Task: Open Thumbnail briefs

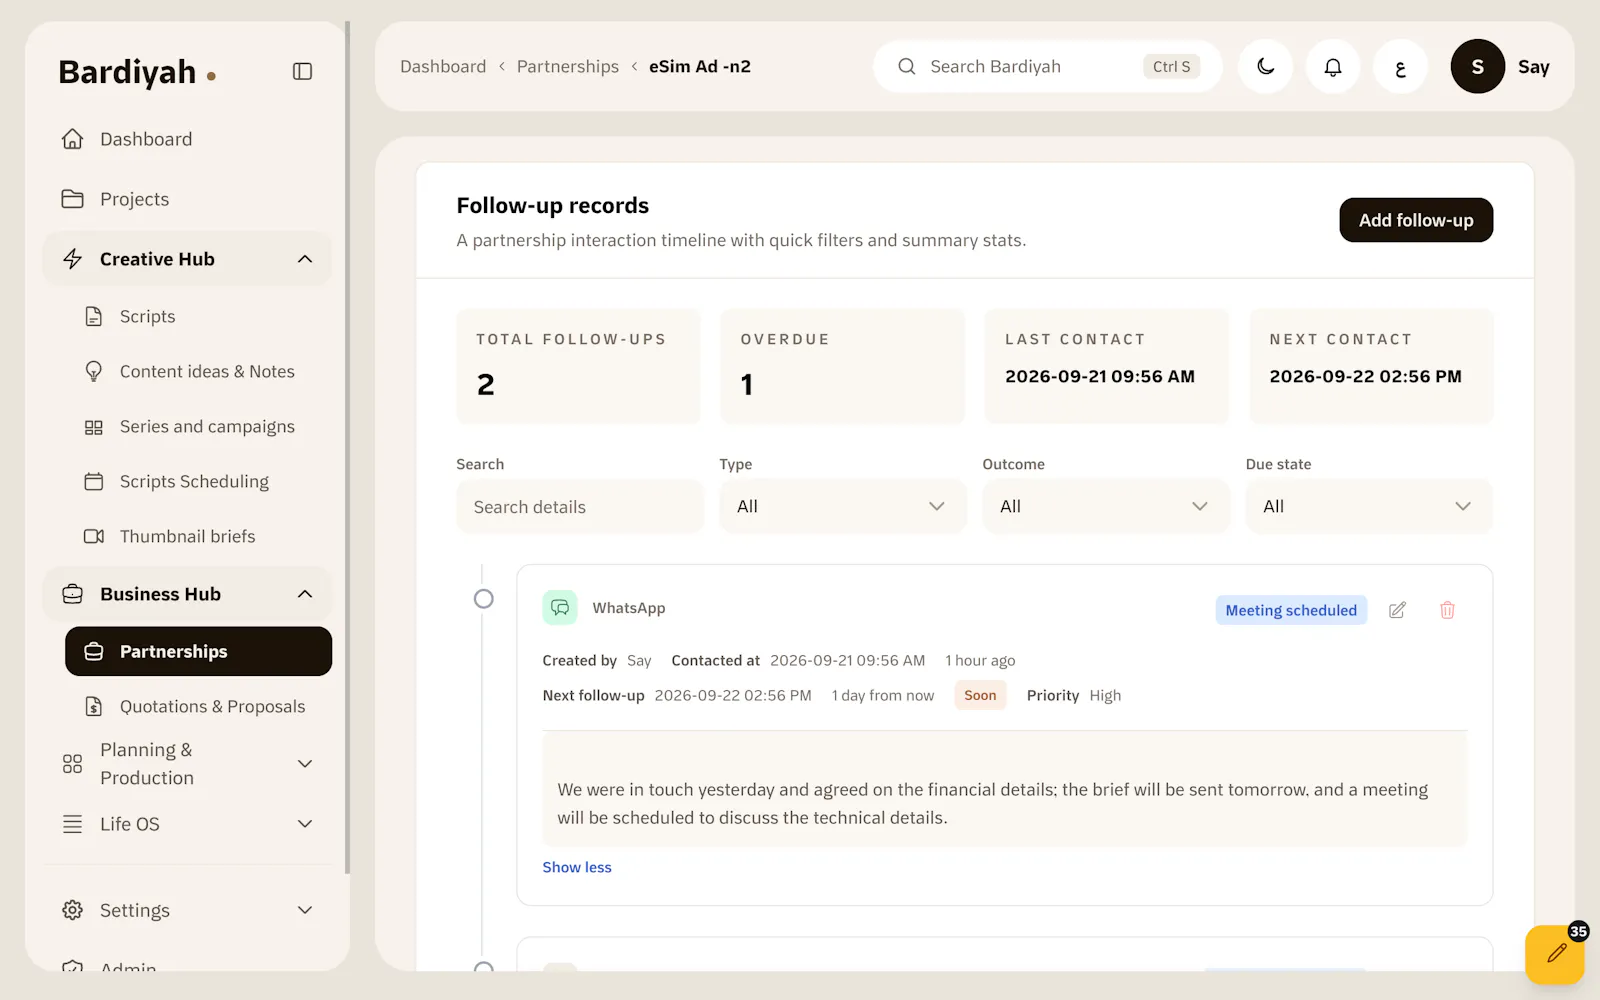Action: coord(198,536)
